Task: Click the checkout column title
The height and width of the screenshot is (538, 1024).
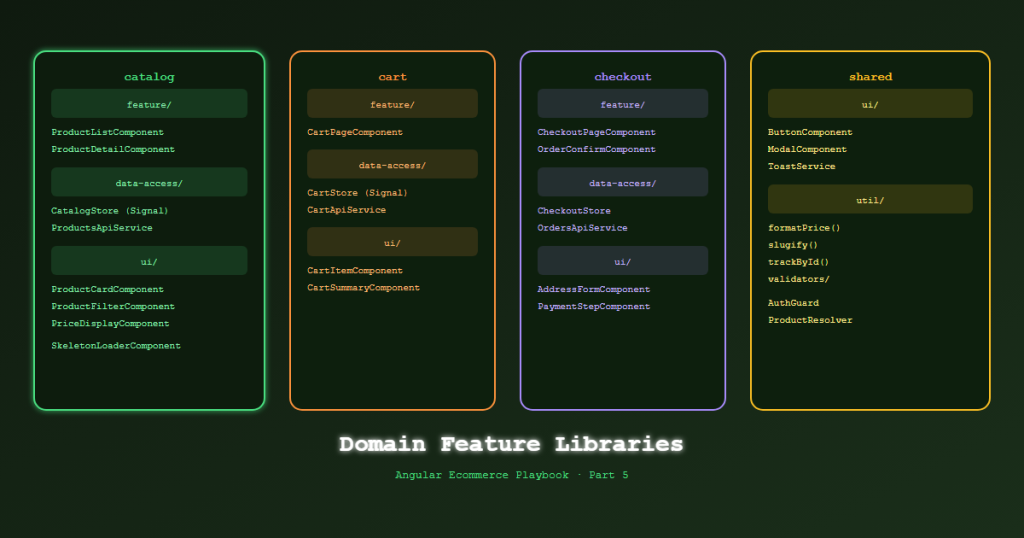Action: (622, 77)
